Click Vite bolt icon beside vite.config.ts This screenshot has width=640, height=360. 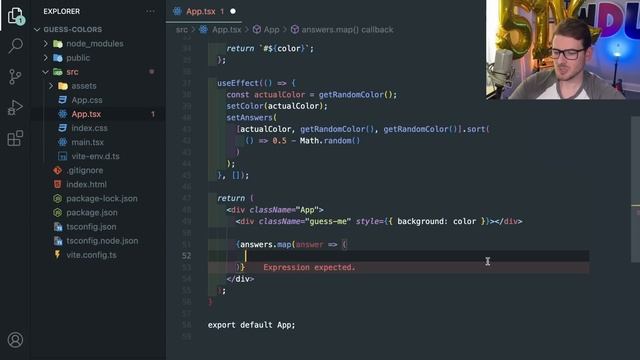pyautogui.click(x=58, y=255)
